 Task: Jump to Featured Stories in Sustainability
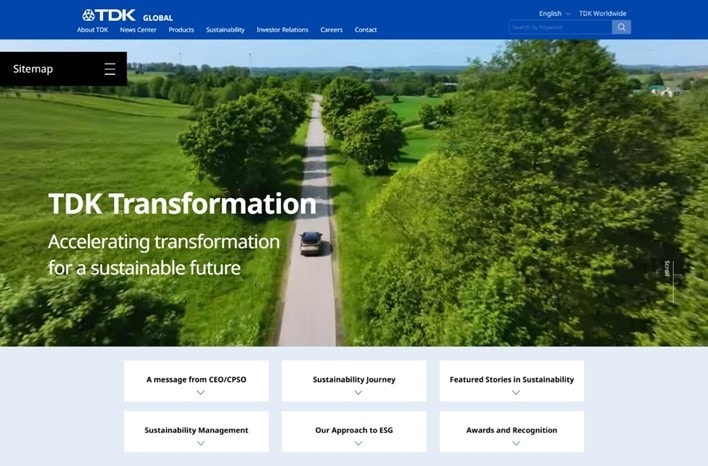512,381
